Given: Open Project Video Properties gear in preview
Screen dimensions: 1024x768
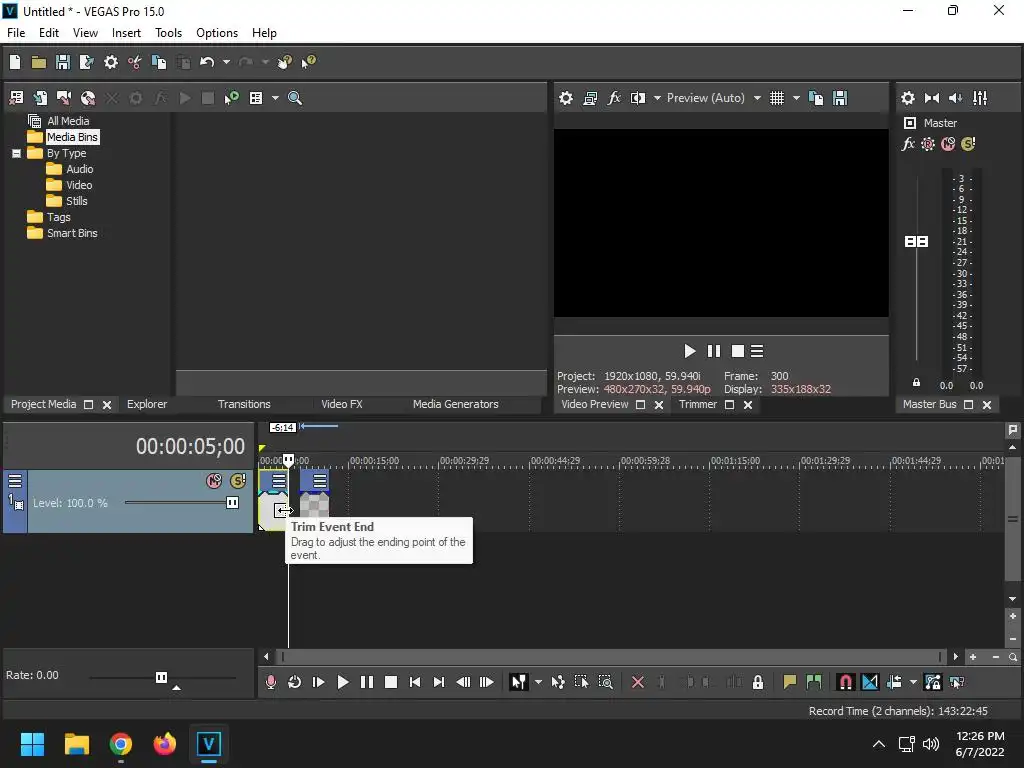Looking at the screenshot, I should 566,98.
